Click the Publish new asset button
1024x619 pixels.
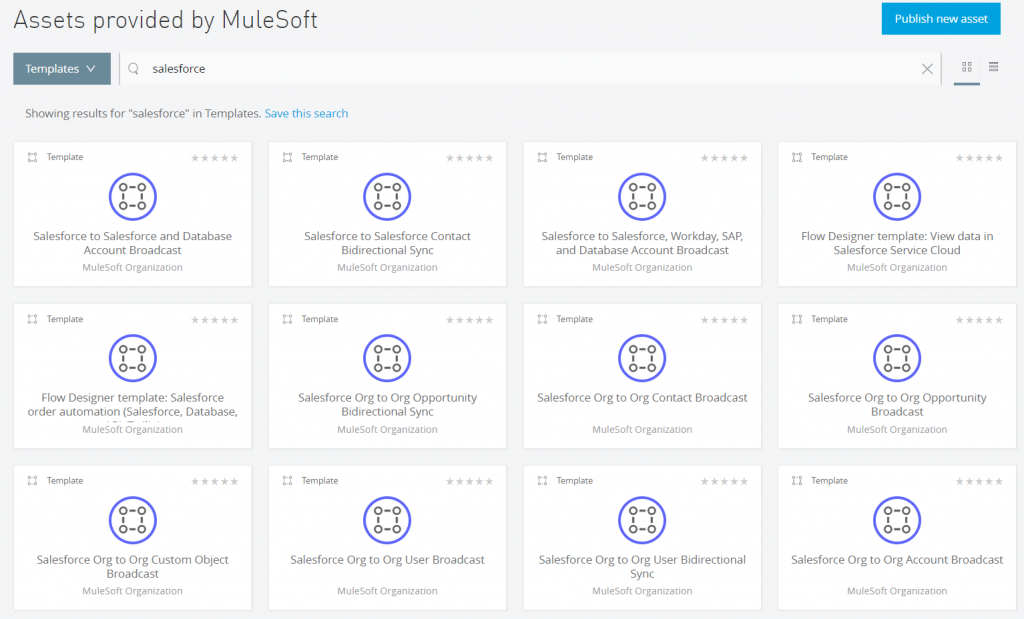point(940,19)
